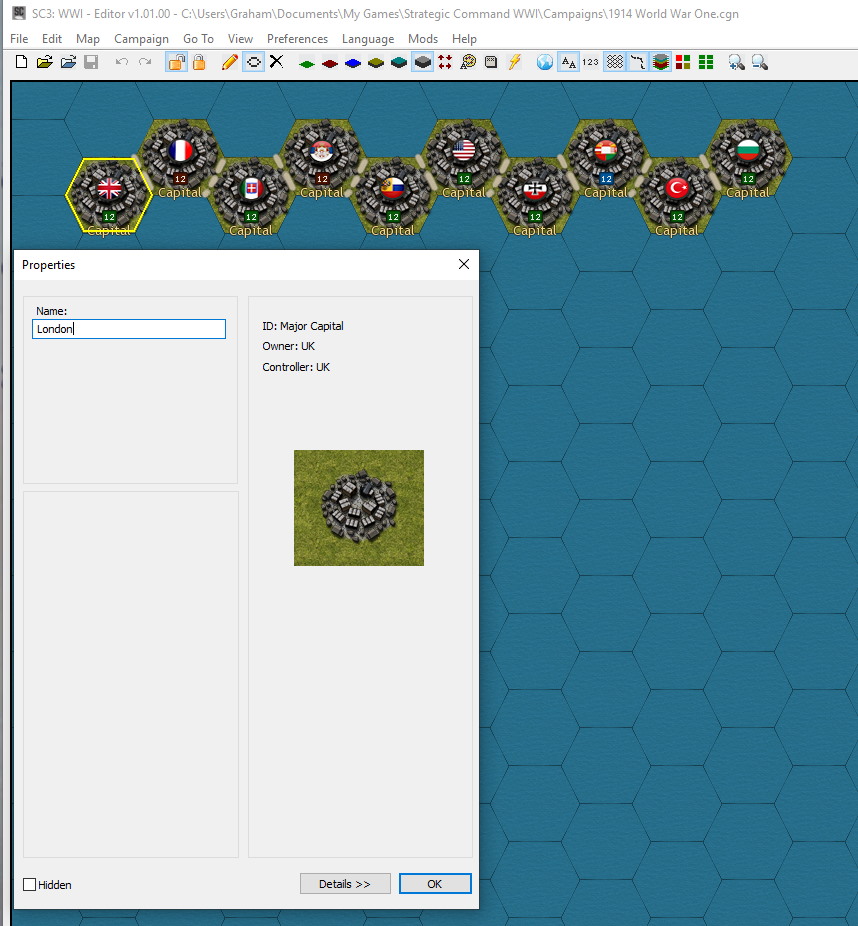858x926 pixels.
Task: Select the olive tile layer icon
Action: pos(376,63)
